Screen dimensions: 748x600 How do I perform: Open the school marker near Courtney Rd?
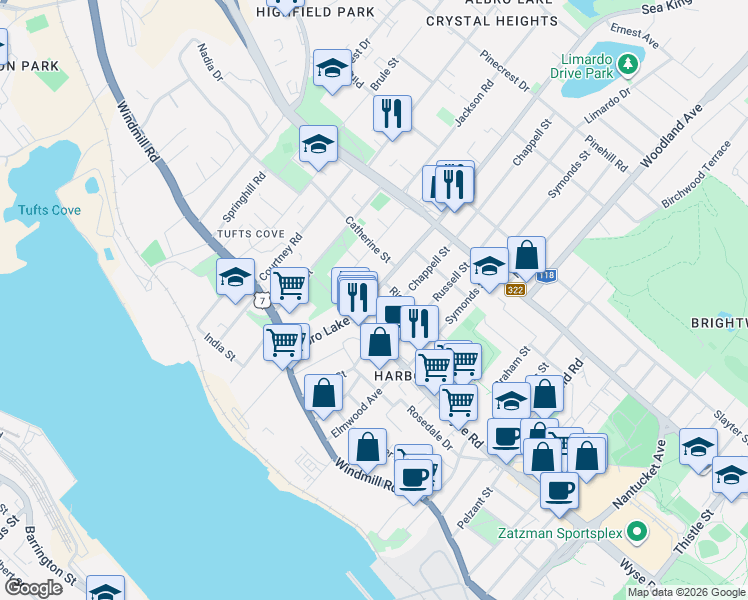pyautogui.click(x=235, y=279)
